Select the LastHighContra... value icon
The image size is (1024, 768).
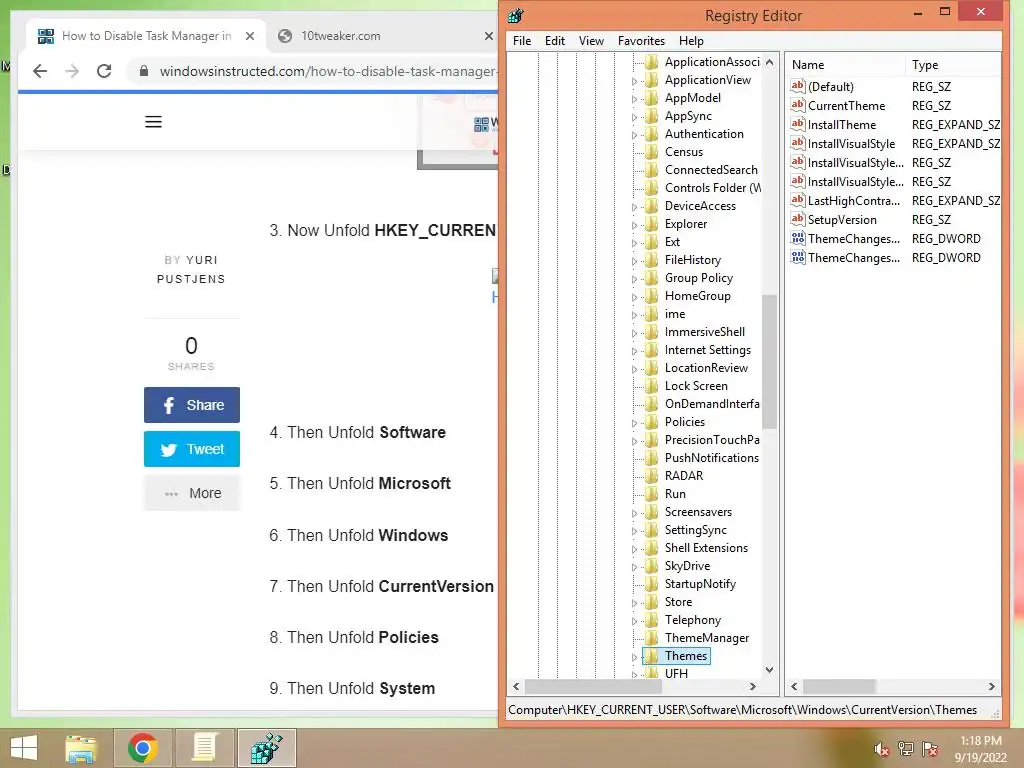[x=797, y=200]
